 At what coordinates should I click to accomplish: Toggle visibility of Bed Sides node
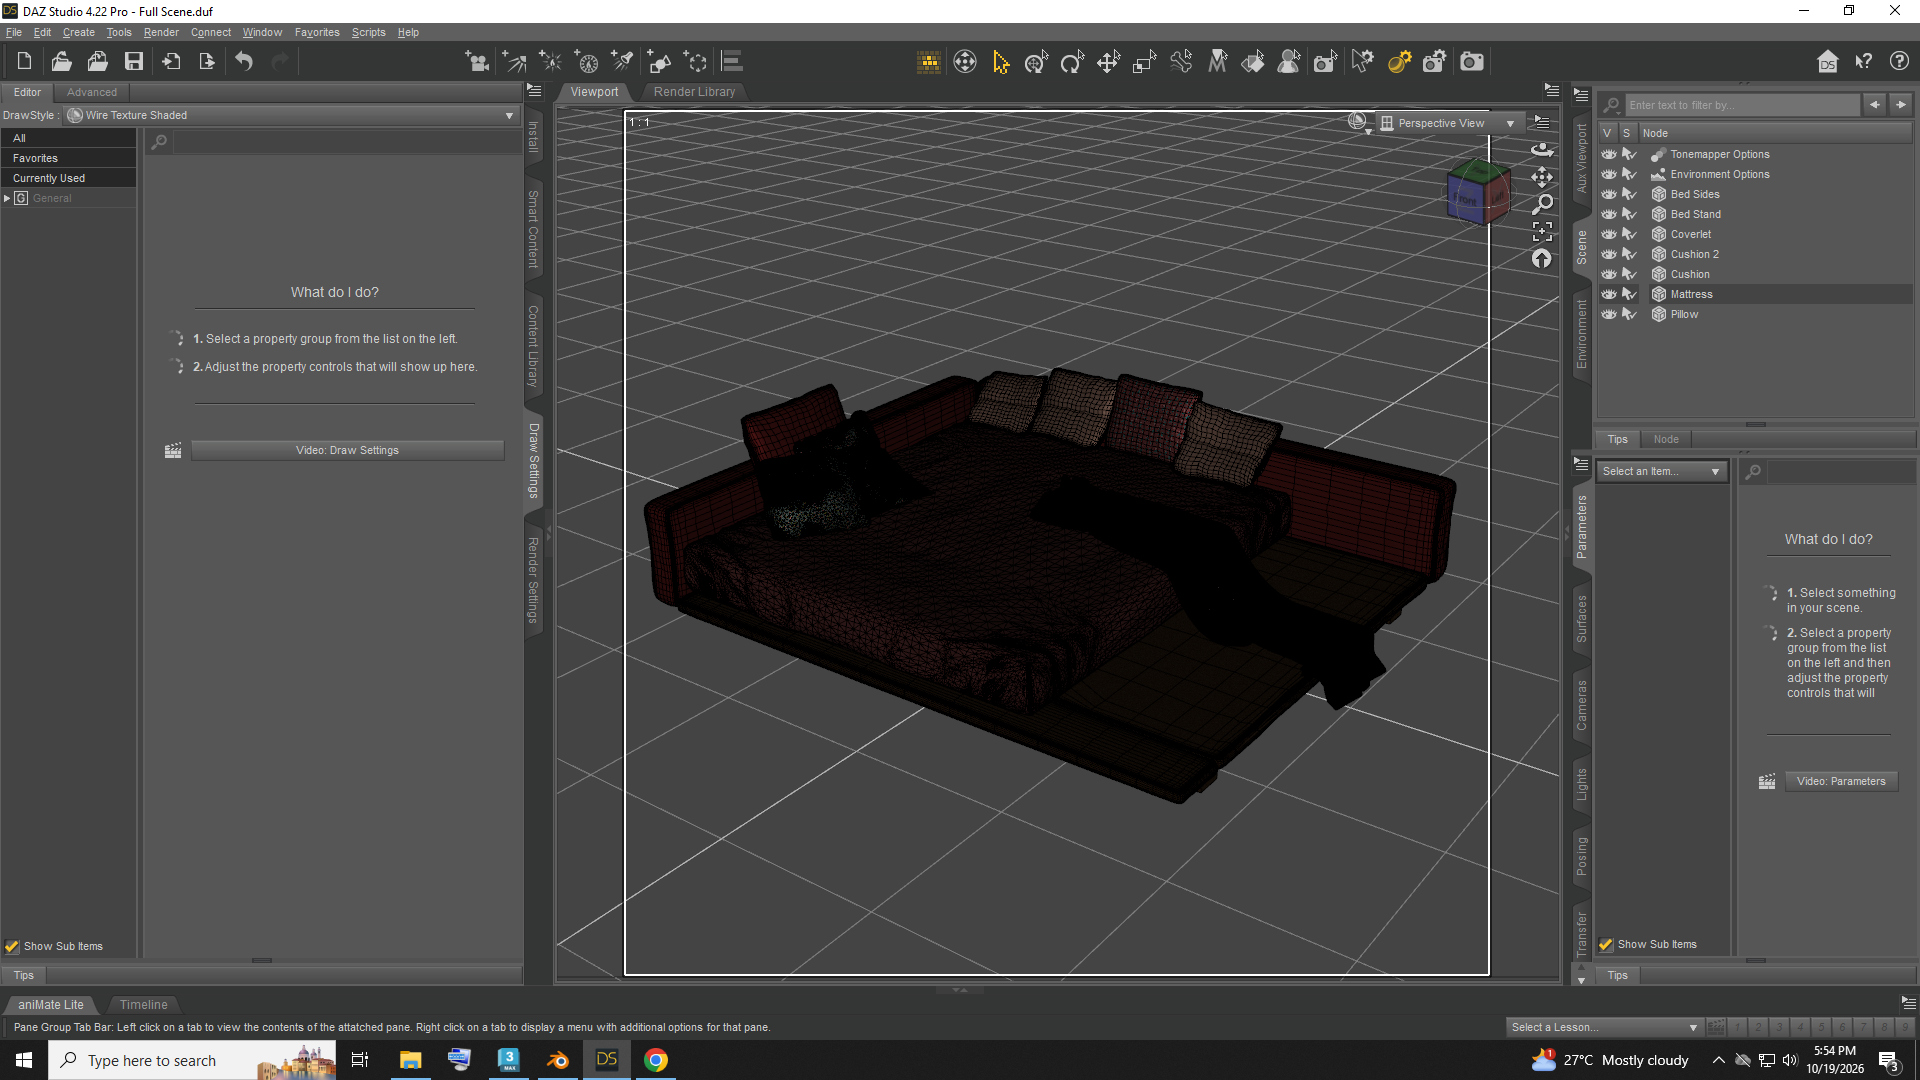click(1608, 194)
